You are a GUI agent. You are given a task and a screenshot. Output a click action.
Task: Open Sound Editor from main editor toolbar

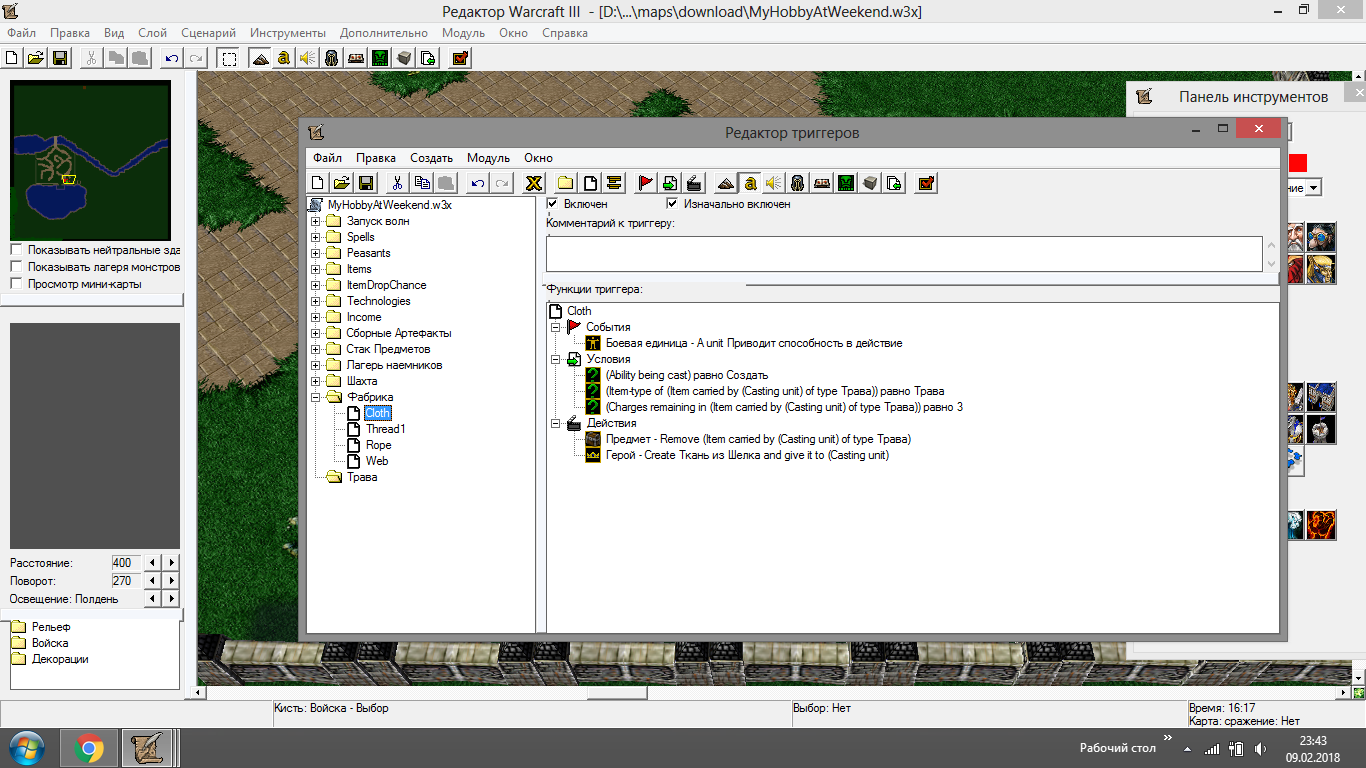(x=308, y=58)
